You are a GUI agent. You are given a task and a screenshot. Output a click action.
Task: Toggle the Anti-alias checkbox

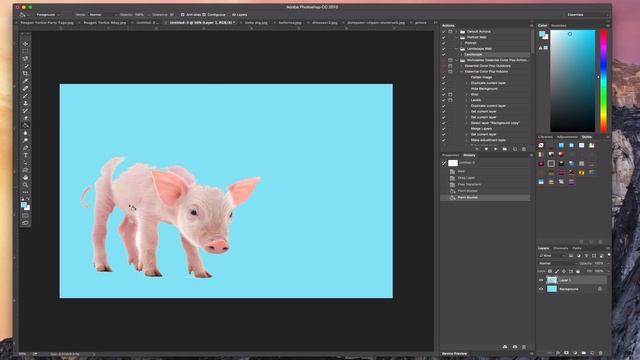(182, 15)
